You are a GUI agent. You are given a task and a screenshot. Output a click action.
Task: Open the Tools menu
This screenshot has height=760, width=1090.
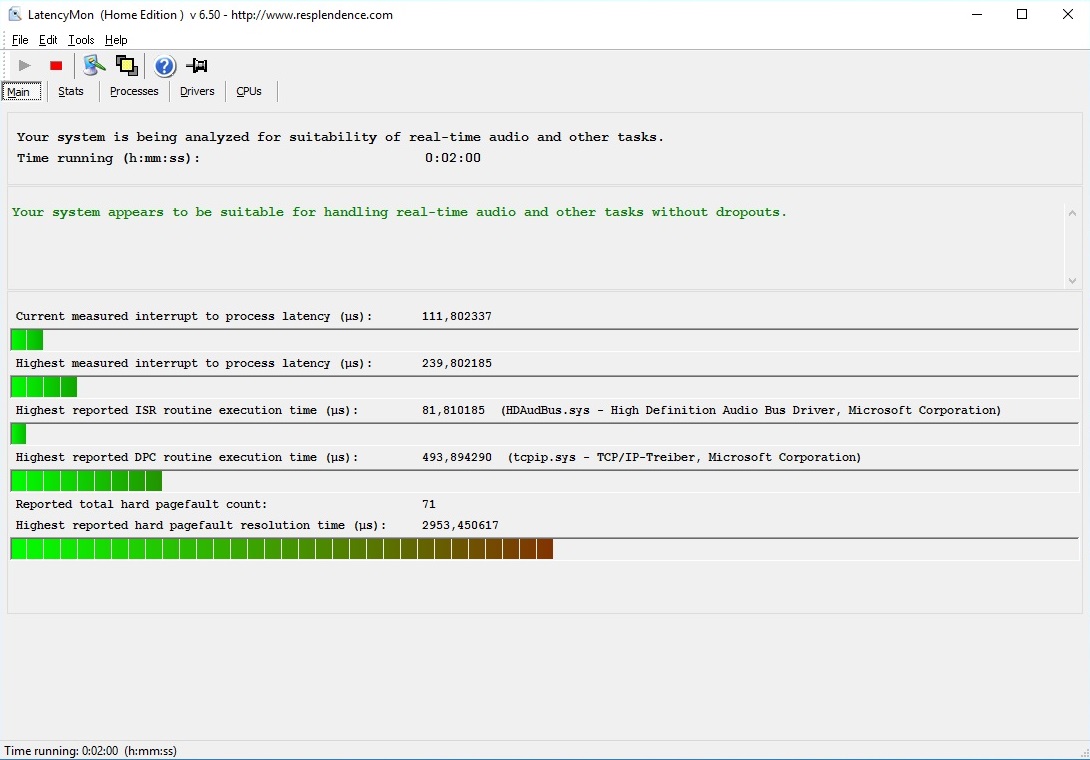click(x=81, y=40)
